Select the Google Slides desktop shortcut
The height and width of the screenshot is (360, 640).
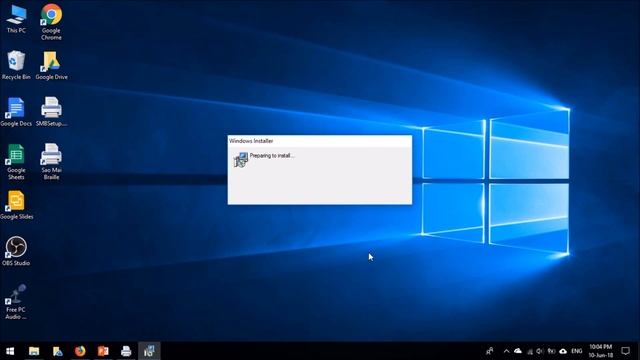pyautogui.click(x=16, y=205)
